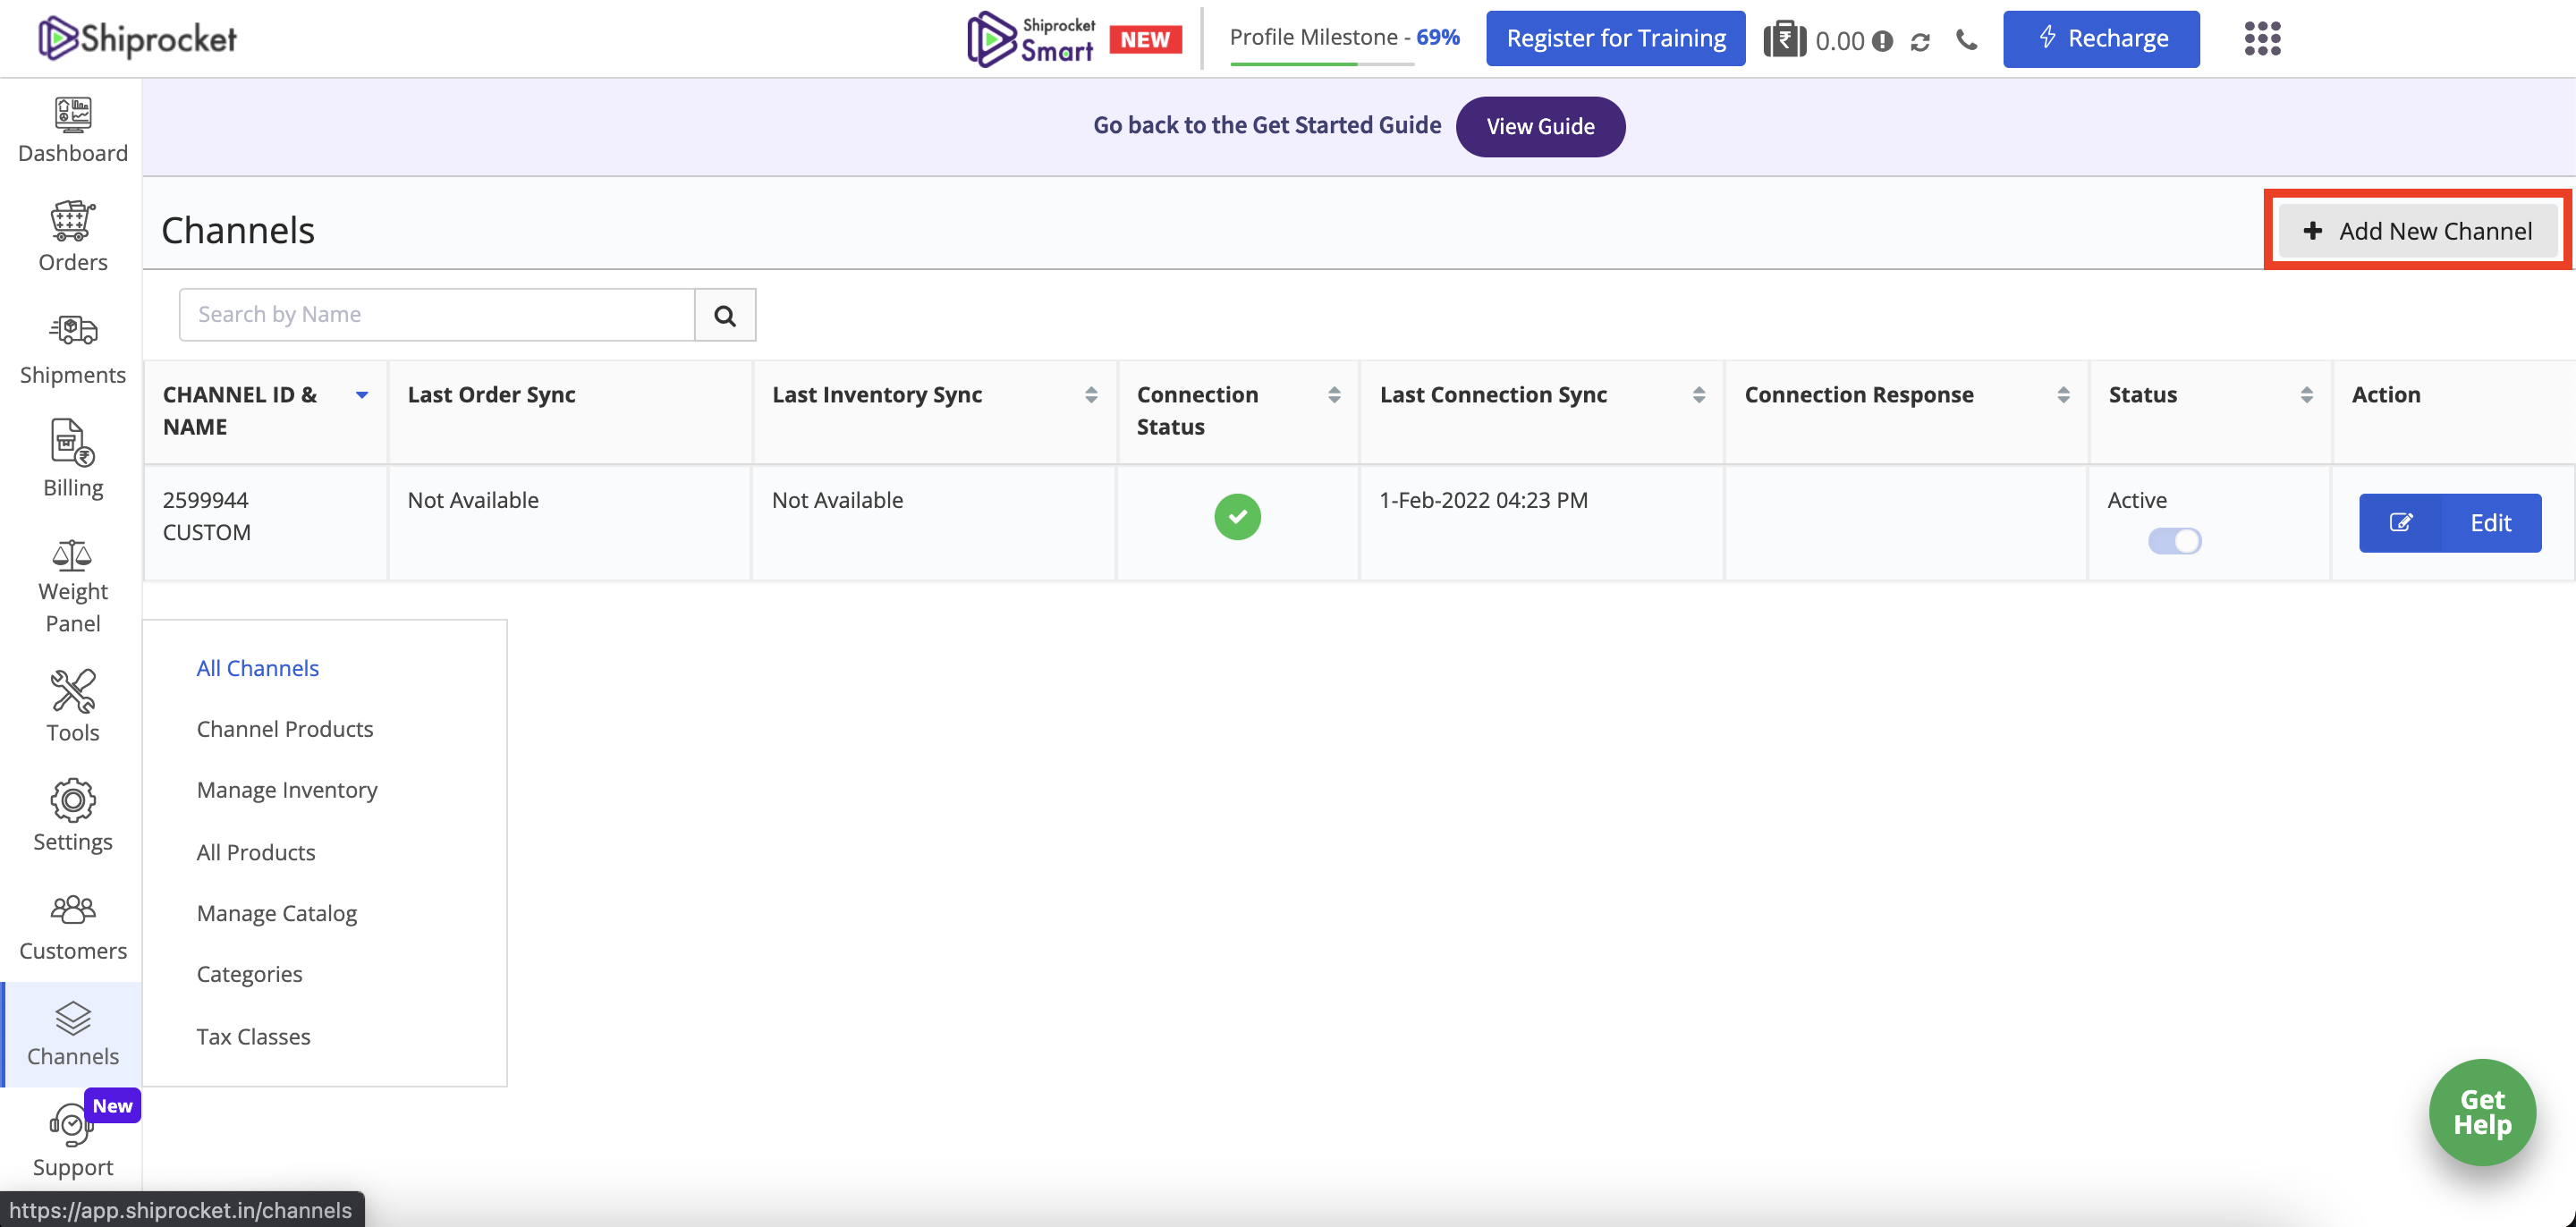2576x1227 pixels.
Task: Refresh the wallet balance
Action: (x=1920, y=42)
